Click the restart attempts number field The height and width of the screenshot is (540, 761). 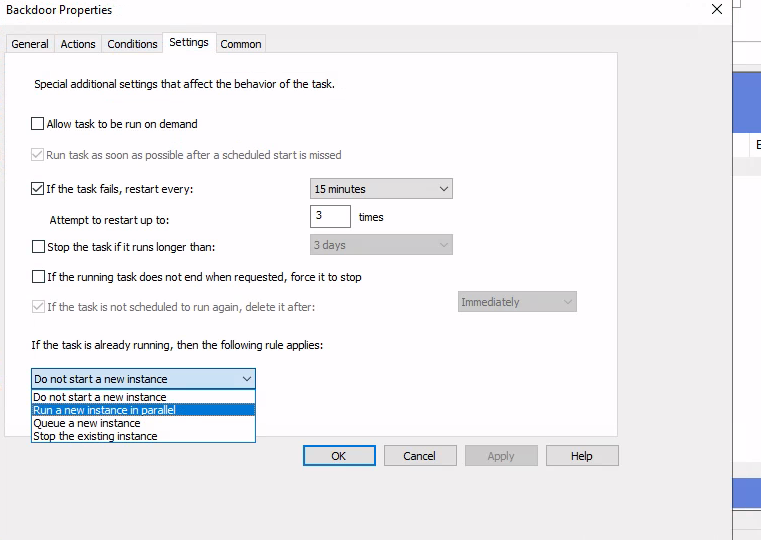tap(330, 216)
